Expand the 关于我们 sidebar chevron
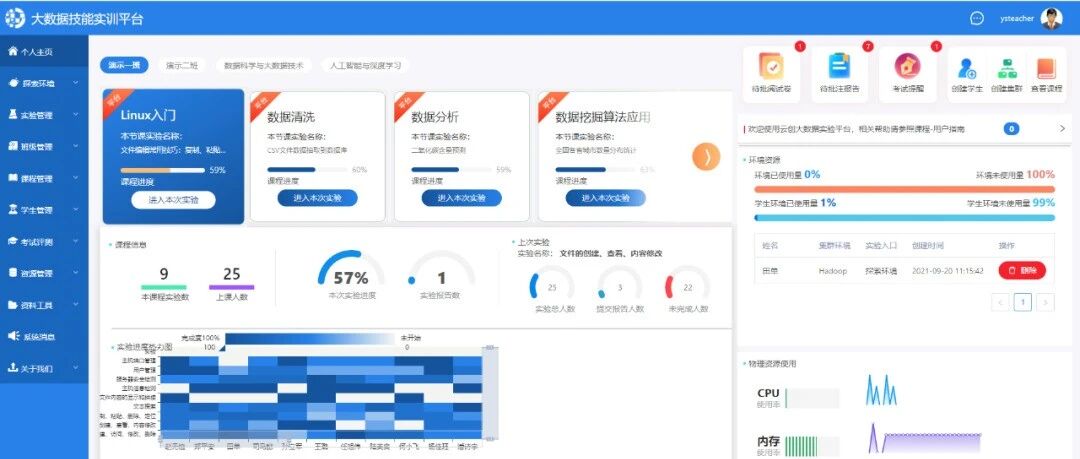This screenshot has height=459, width=1080. [76, 369]
